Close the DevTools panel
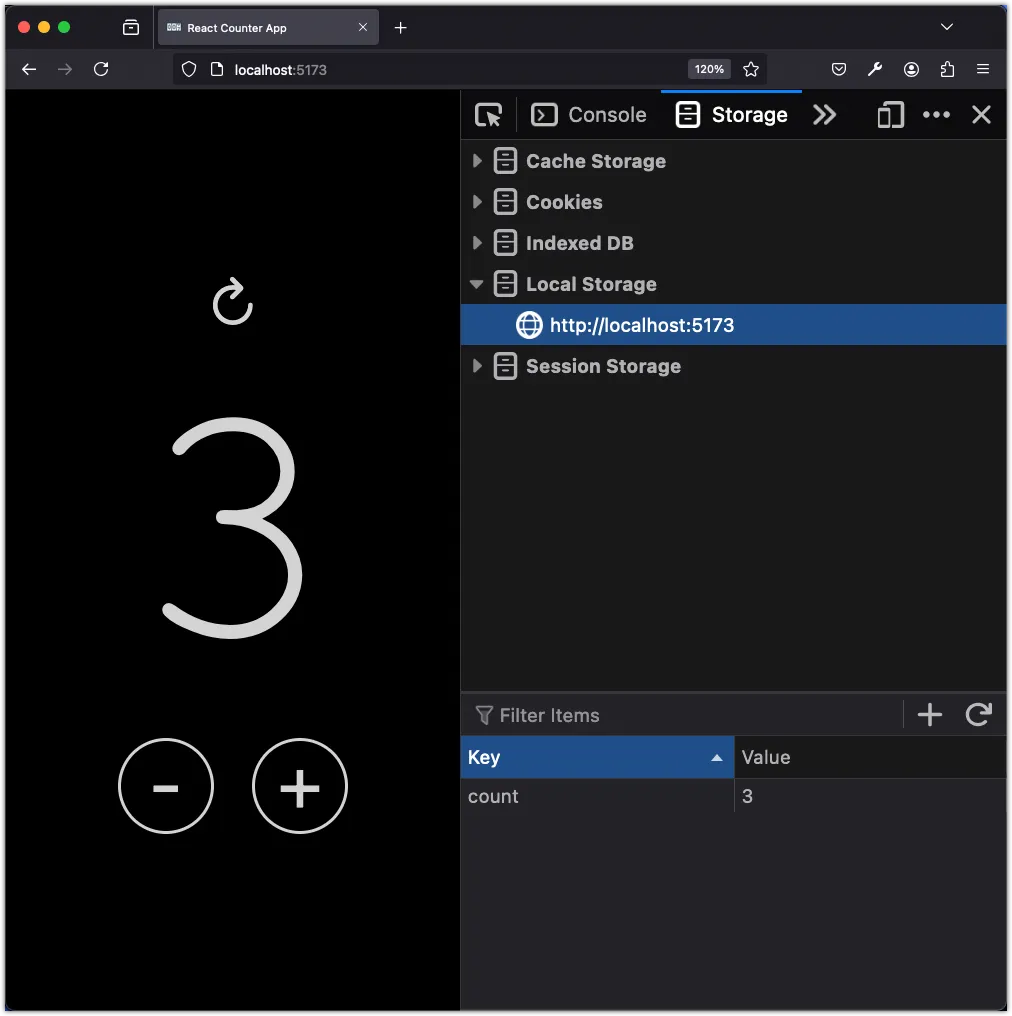This screenshot has height=1016, width=1012. click(982, 115)
